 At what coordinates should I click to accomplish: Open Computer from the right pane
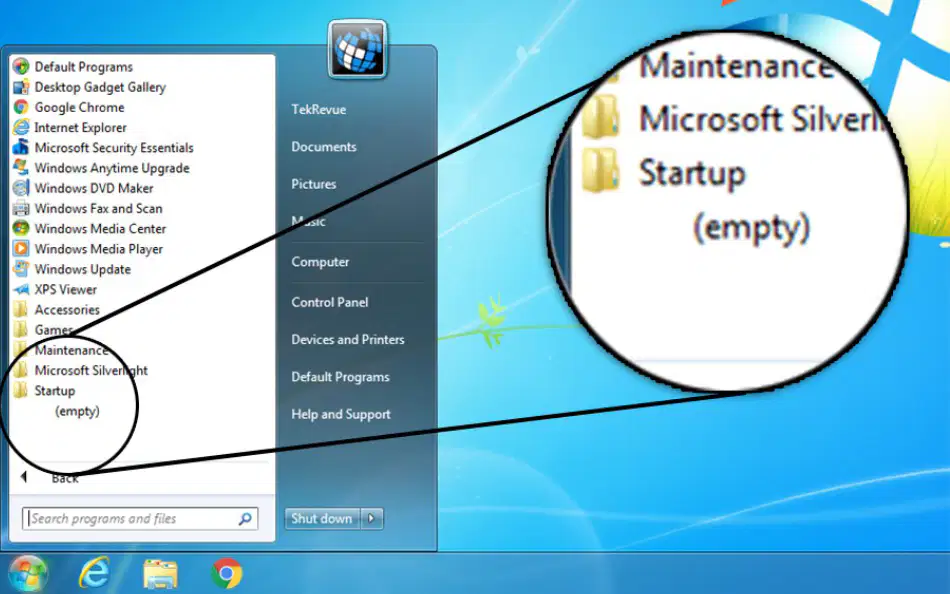pos(320,262)
